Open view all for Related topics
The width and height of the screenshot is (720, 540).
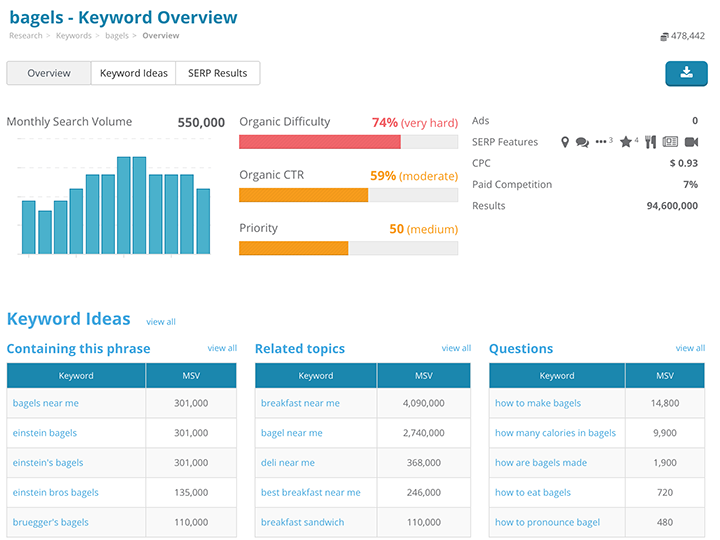pyautogui.click(x=456, y=348)
